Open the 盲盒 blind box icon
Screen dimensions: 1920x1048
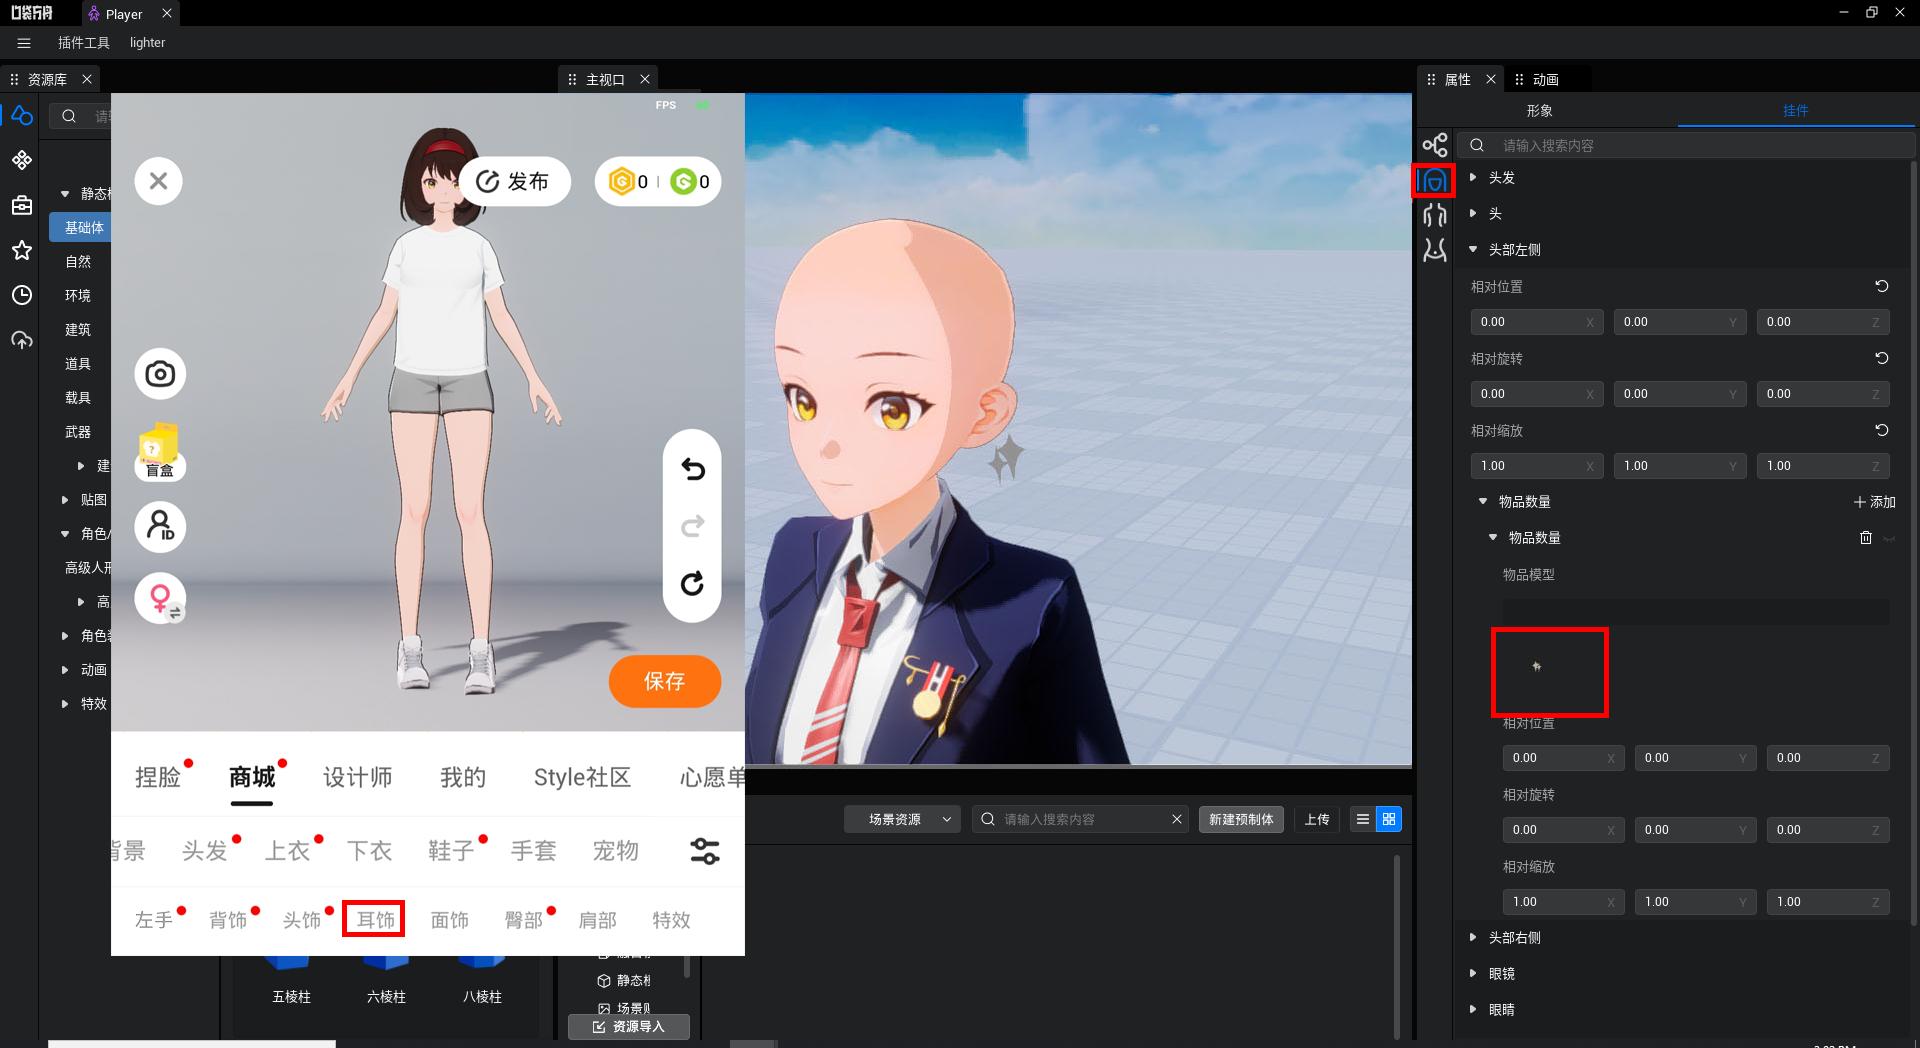[x=160, y=452]
